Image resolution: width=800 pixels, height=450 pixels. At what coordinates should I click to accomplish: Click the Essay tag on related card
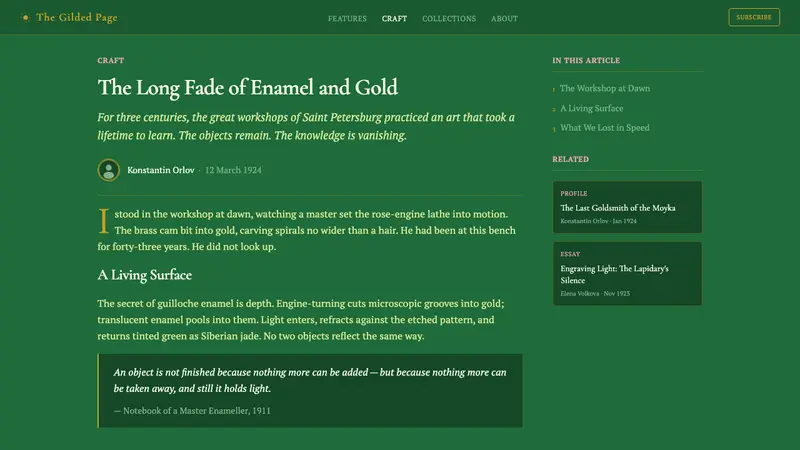click(x=570, y=254)
